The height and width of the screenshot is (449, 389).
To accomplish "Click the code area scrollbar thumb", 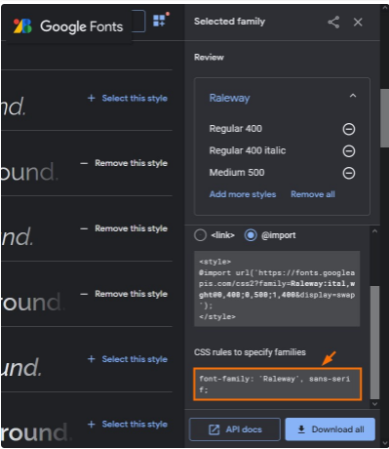I will tap(375, 342).
